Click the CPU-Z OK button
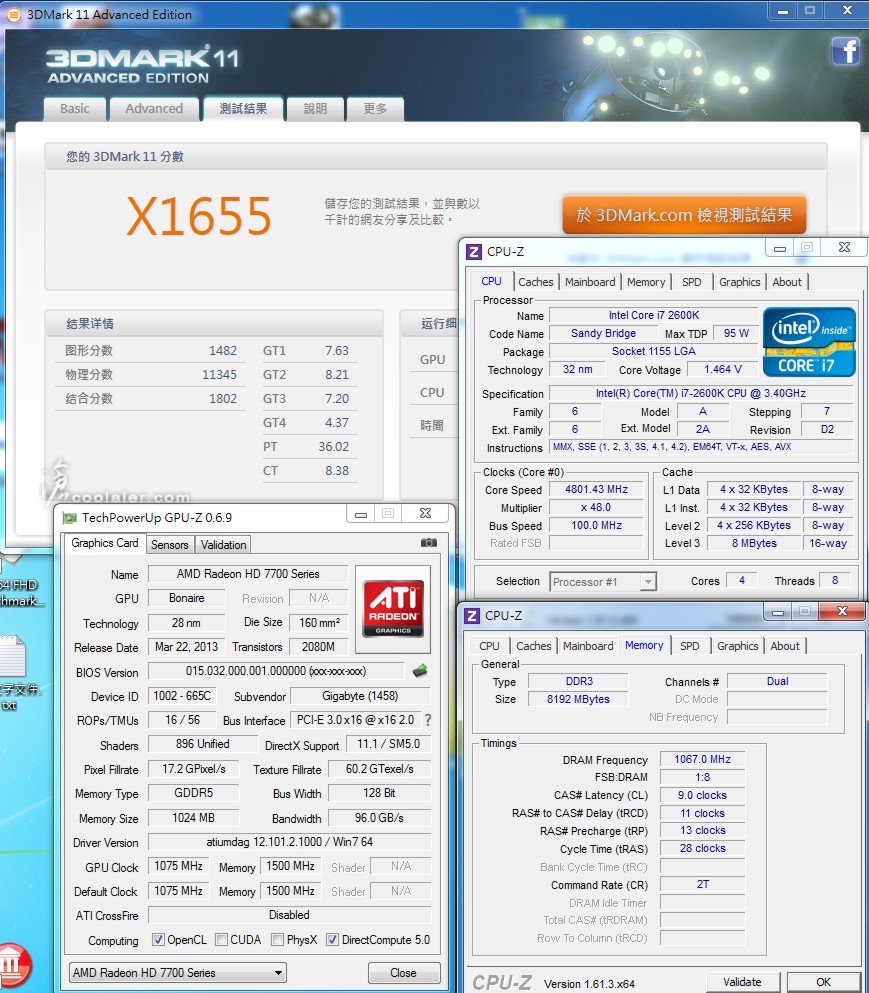This screenshot has width=869, height=993. click(x=823, y=982)
